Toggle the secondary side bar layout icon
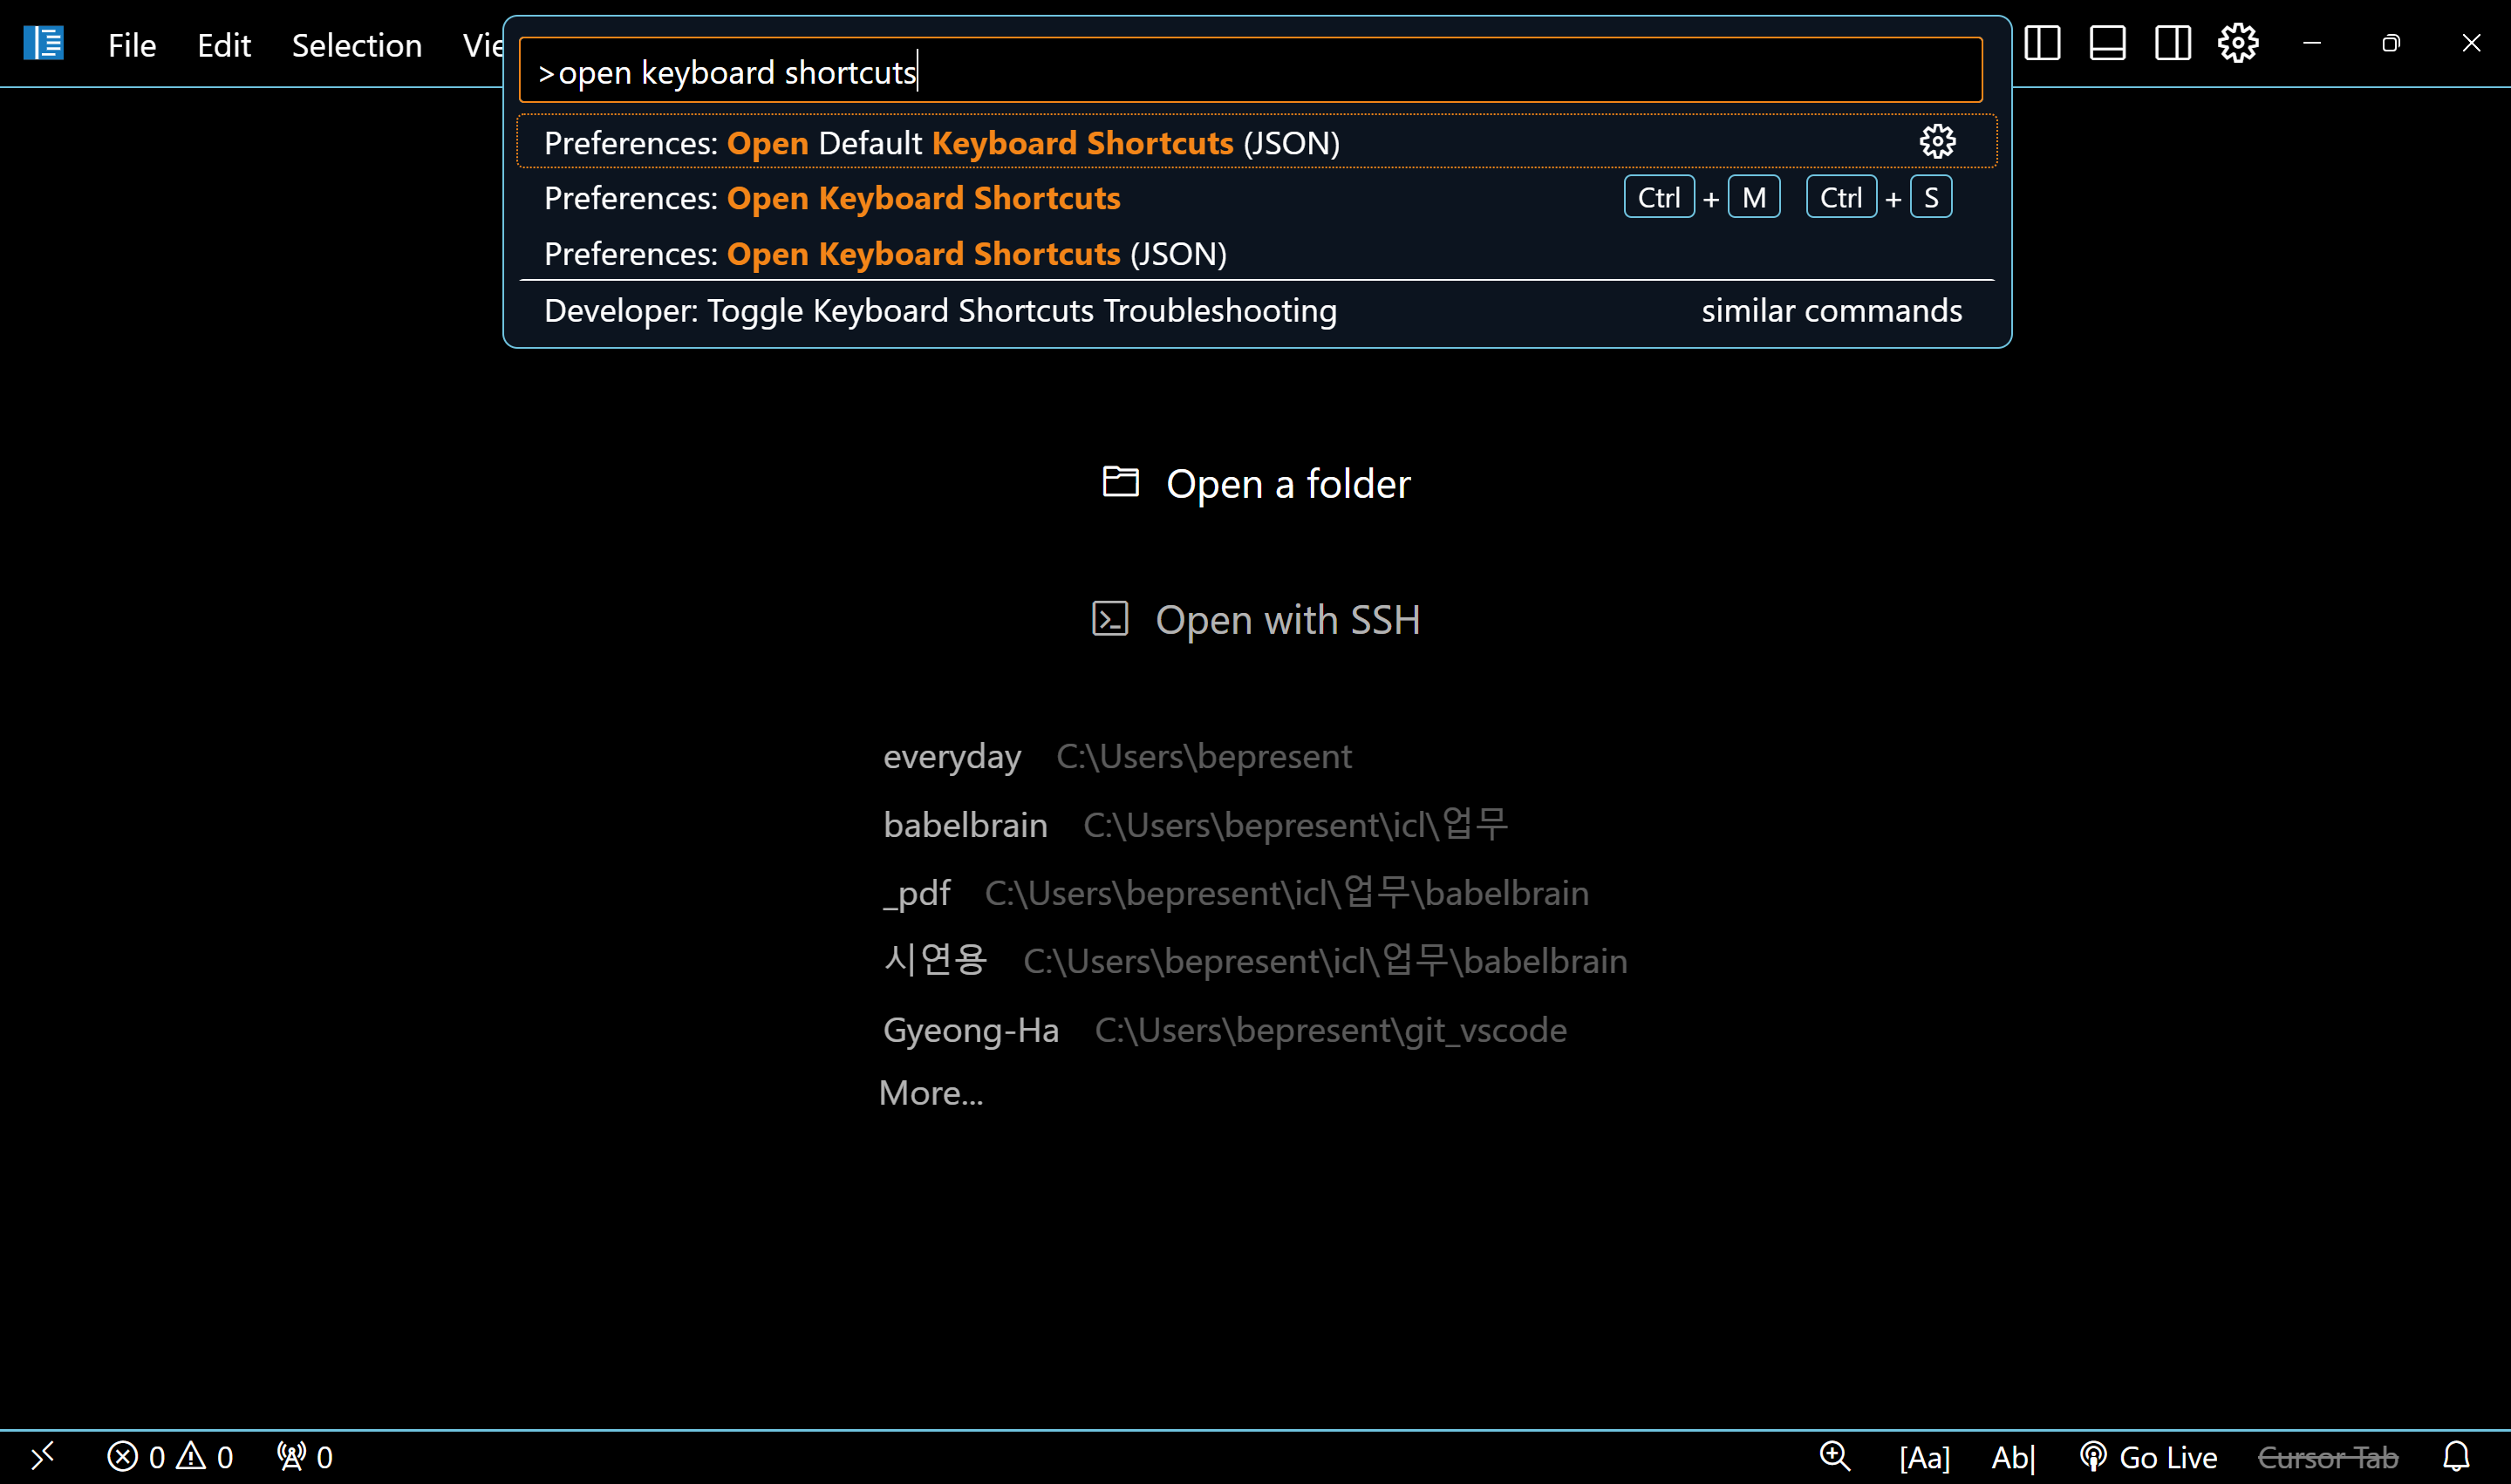Screen dimensions: 2511x1484 coord(2172,43)
